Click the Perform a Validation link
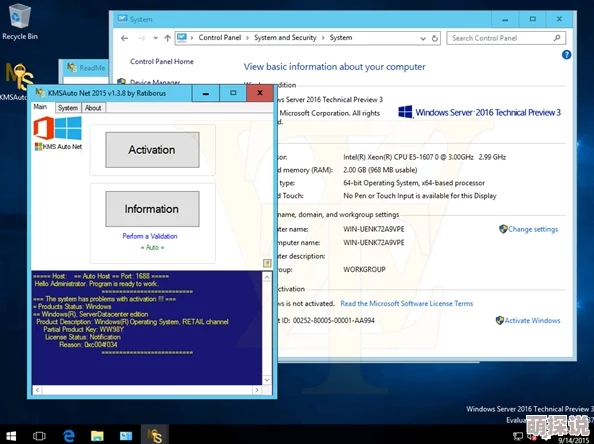Viewport: 594px width, 444px height. pos(150,236)
